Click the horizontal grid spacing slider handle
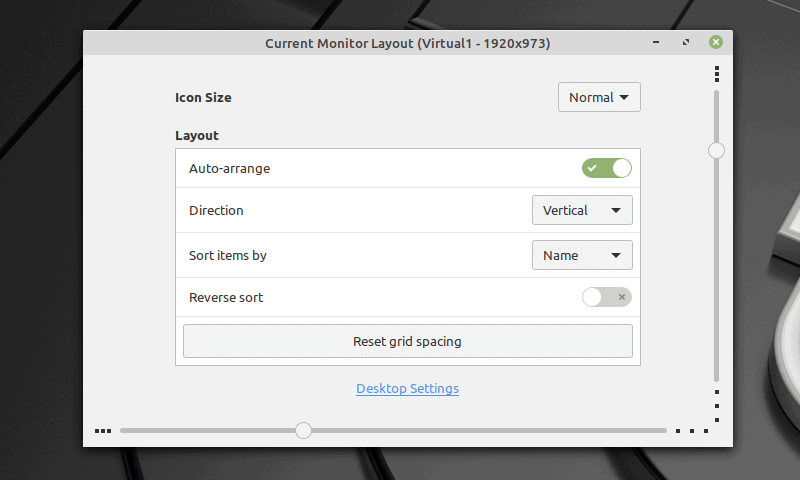 [303, 430]
